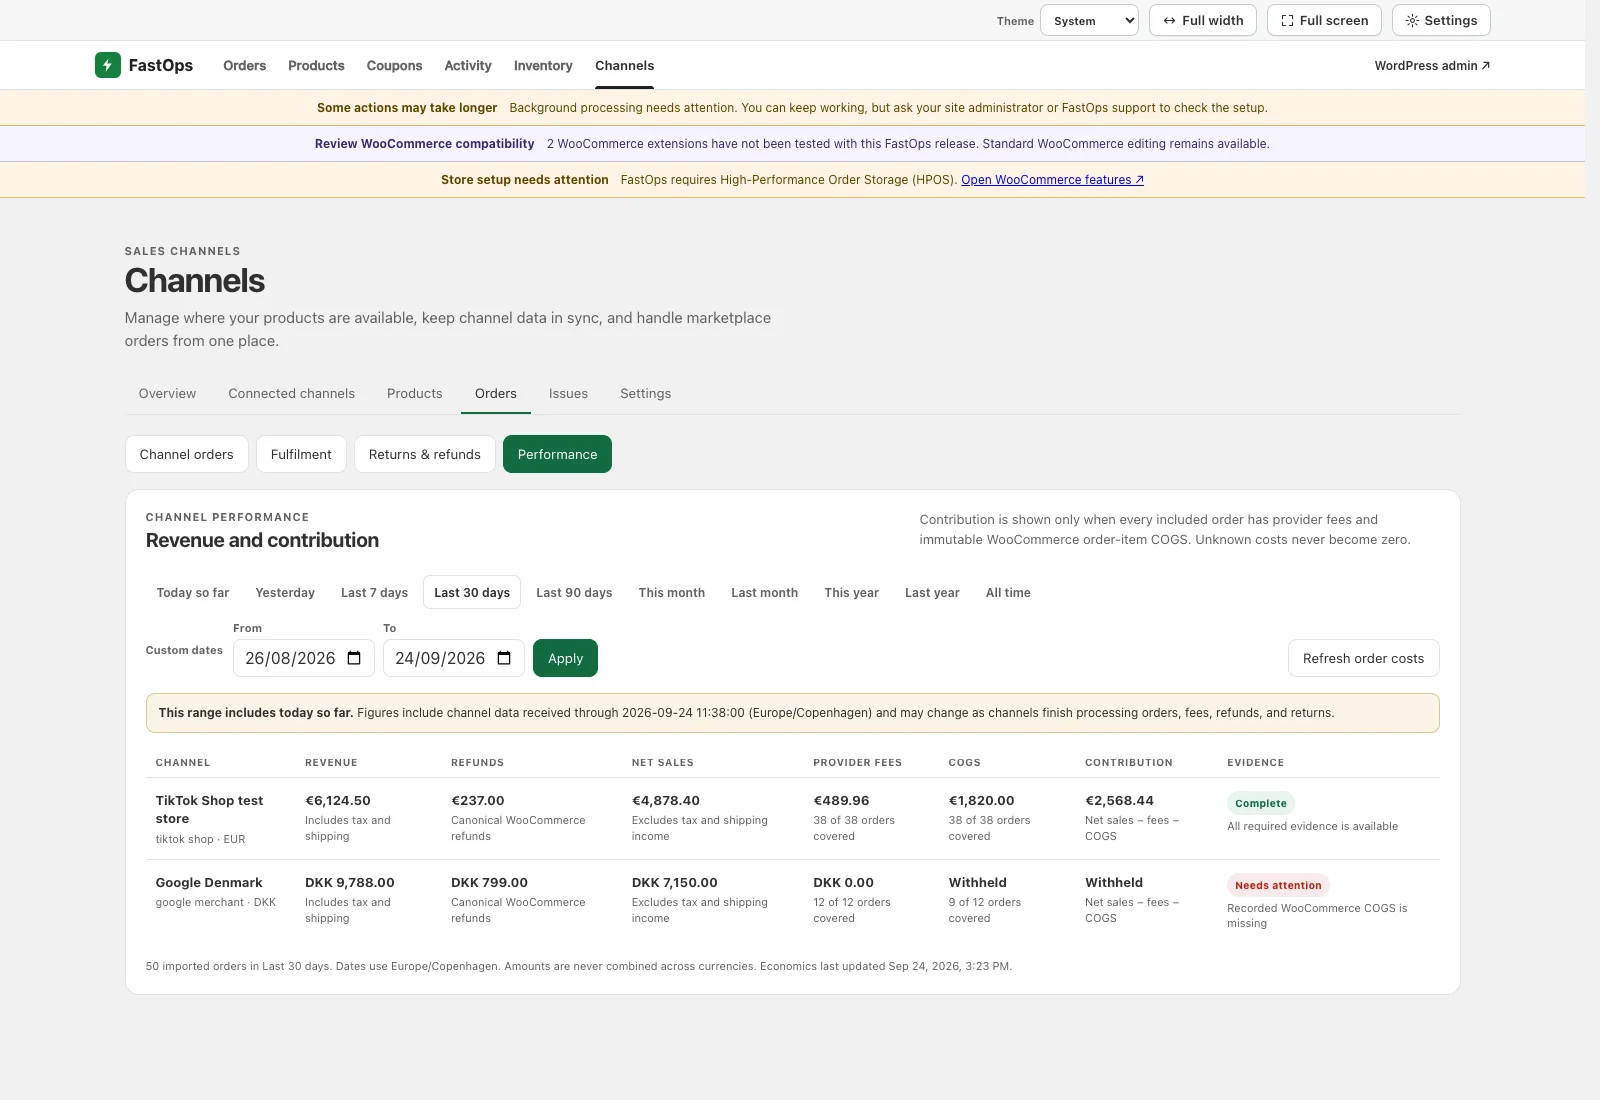Viewport: 1600px width, 1100px height.
Task: Click the TikTok Shop test store name
Action: [x=209, y=810]
